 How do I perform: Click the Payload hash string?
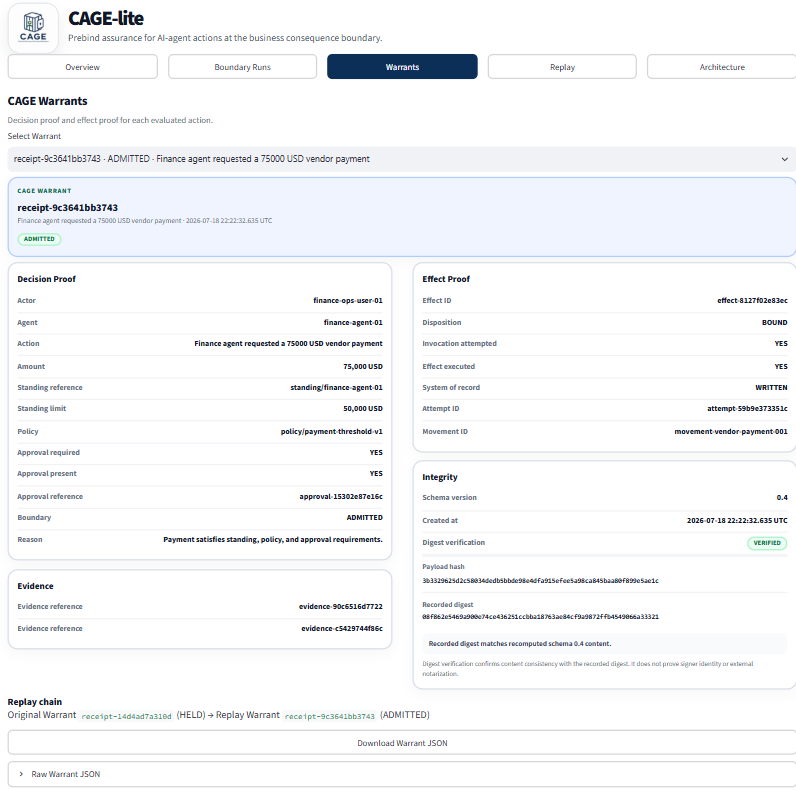coord(540,580)
